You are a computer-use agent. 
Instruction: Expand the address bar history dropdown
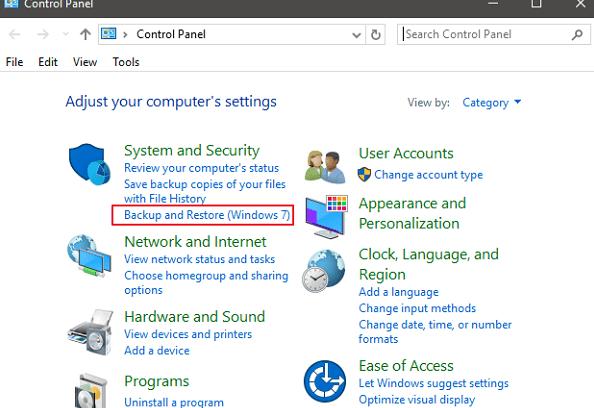[x=356, y=35]
